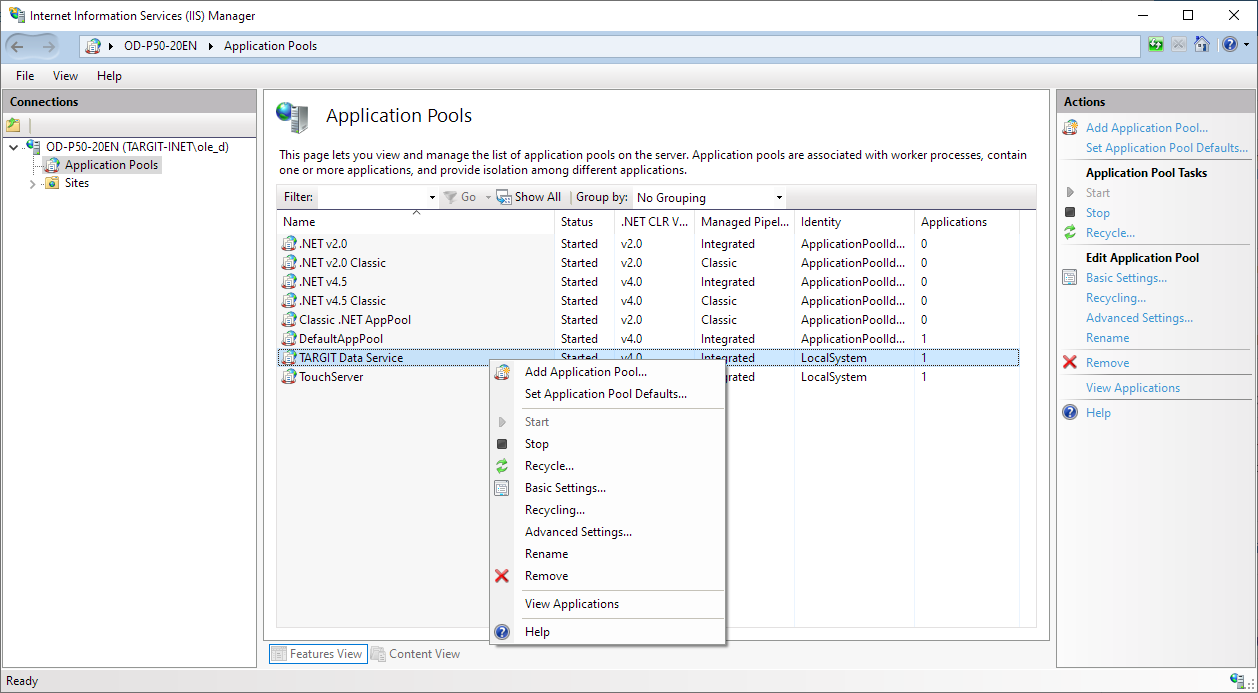Click Set Application Pool Defaults... link in Actions
This screenshot has width=1258, height=693.
click(x=1167, y=148)
